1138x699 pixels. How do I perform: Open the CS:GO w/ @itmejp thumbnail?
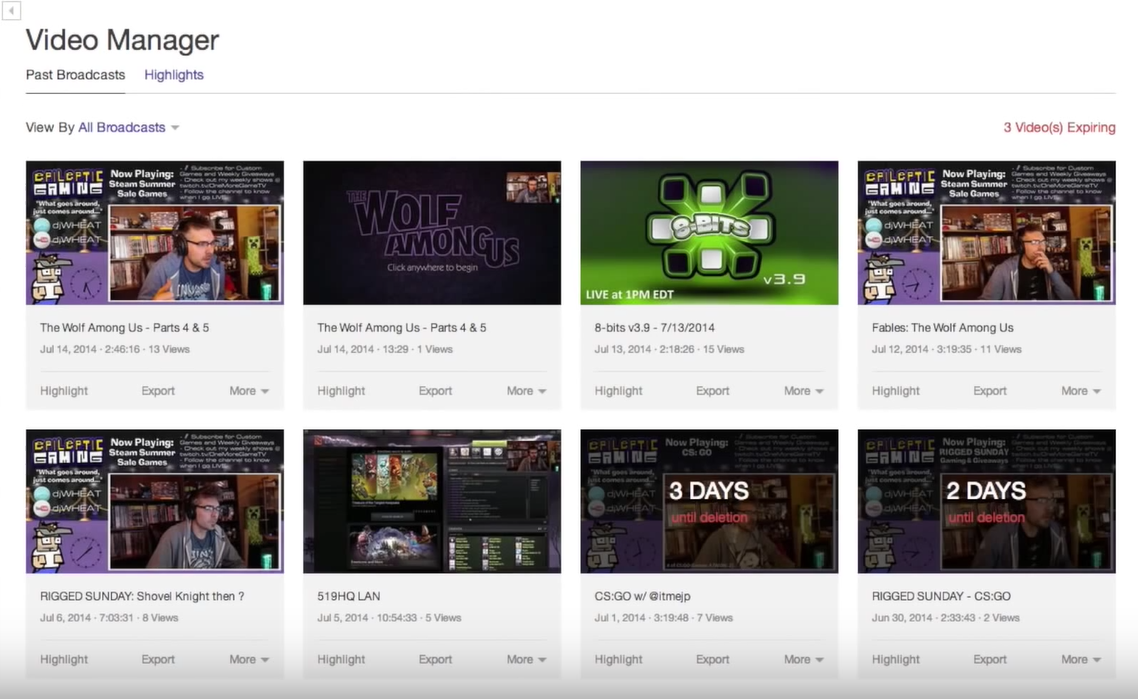pyautogui.click(x=709, y=501)
